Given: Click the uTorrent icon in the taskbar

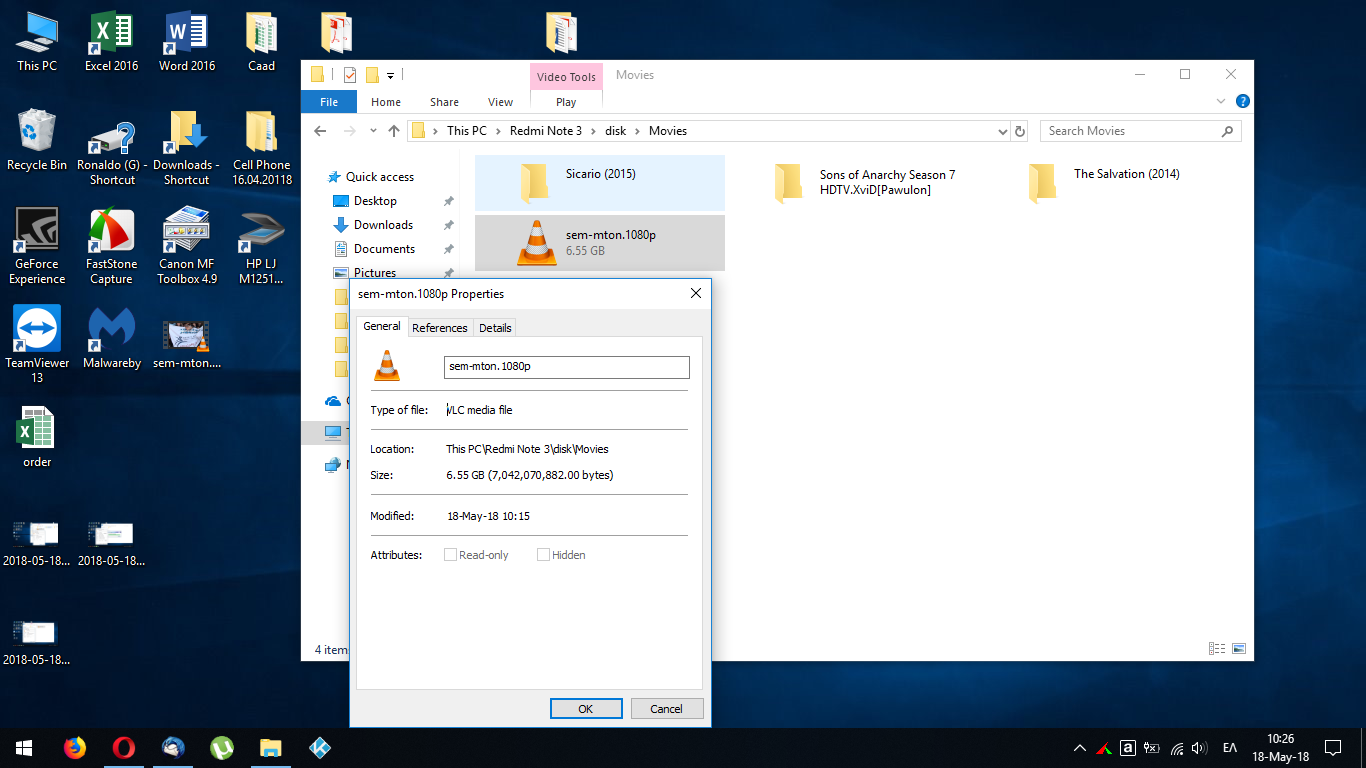Looking at the screenshot, I should click(222, 747).
